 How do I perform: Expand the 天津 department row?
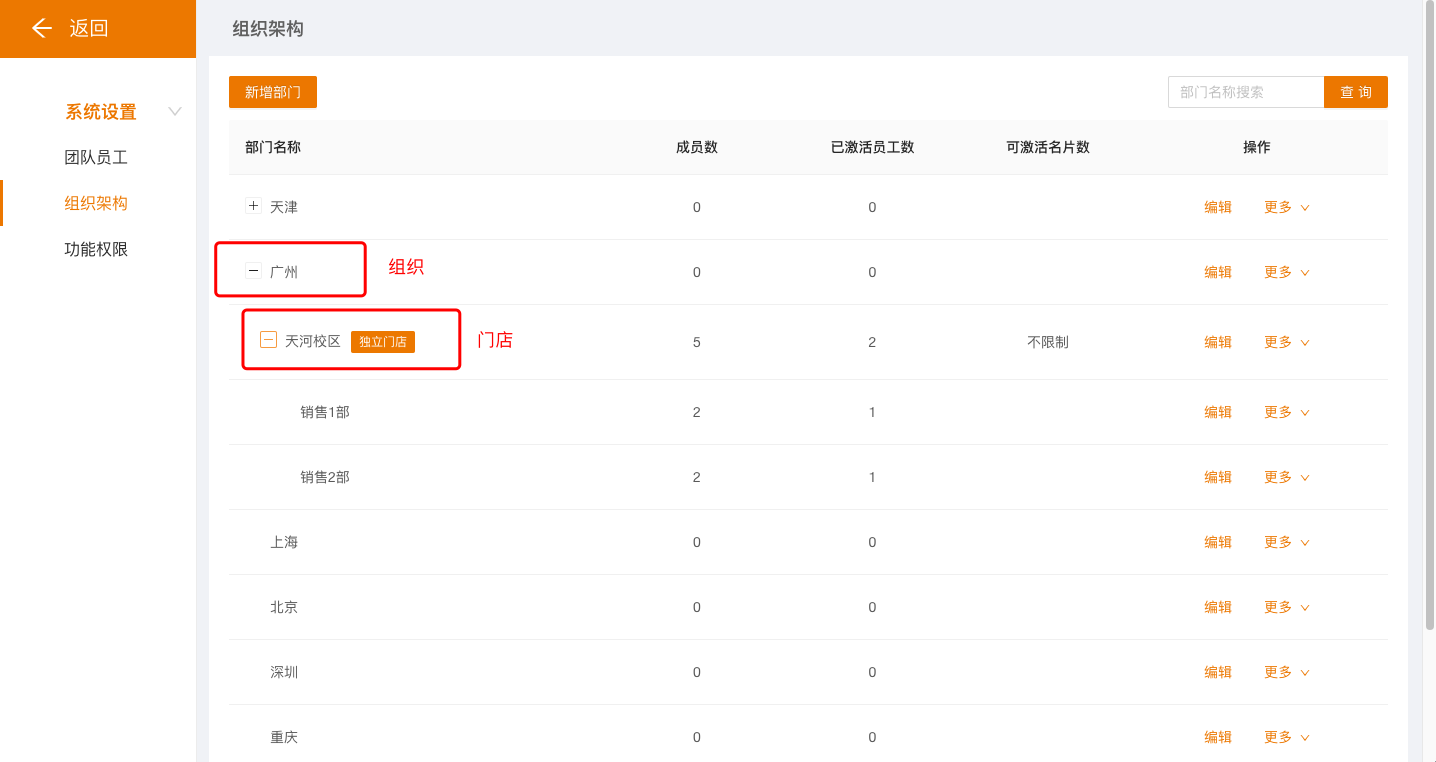[x=253, y=206]
